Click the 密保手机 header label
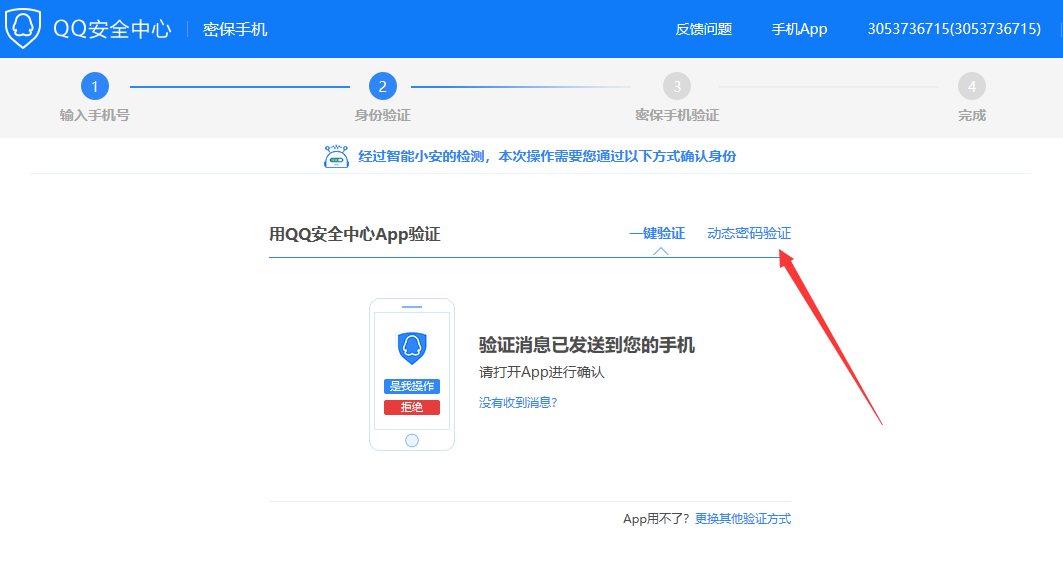Viewport: 1063px width, 564px height. [x=235, y=29]
